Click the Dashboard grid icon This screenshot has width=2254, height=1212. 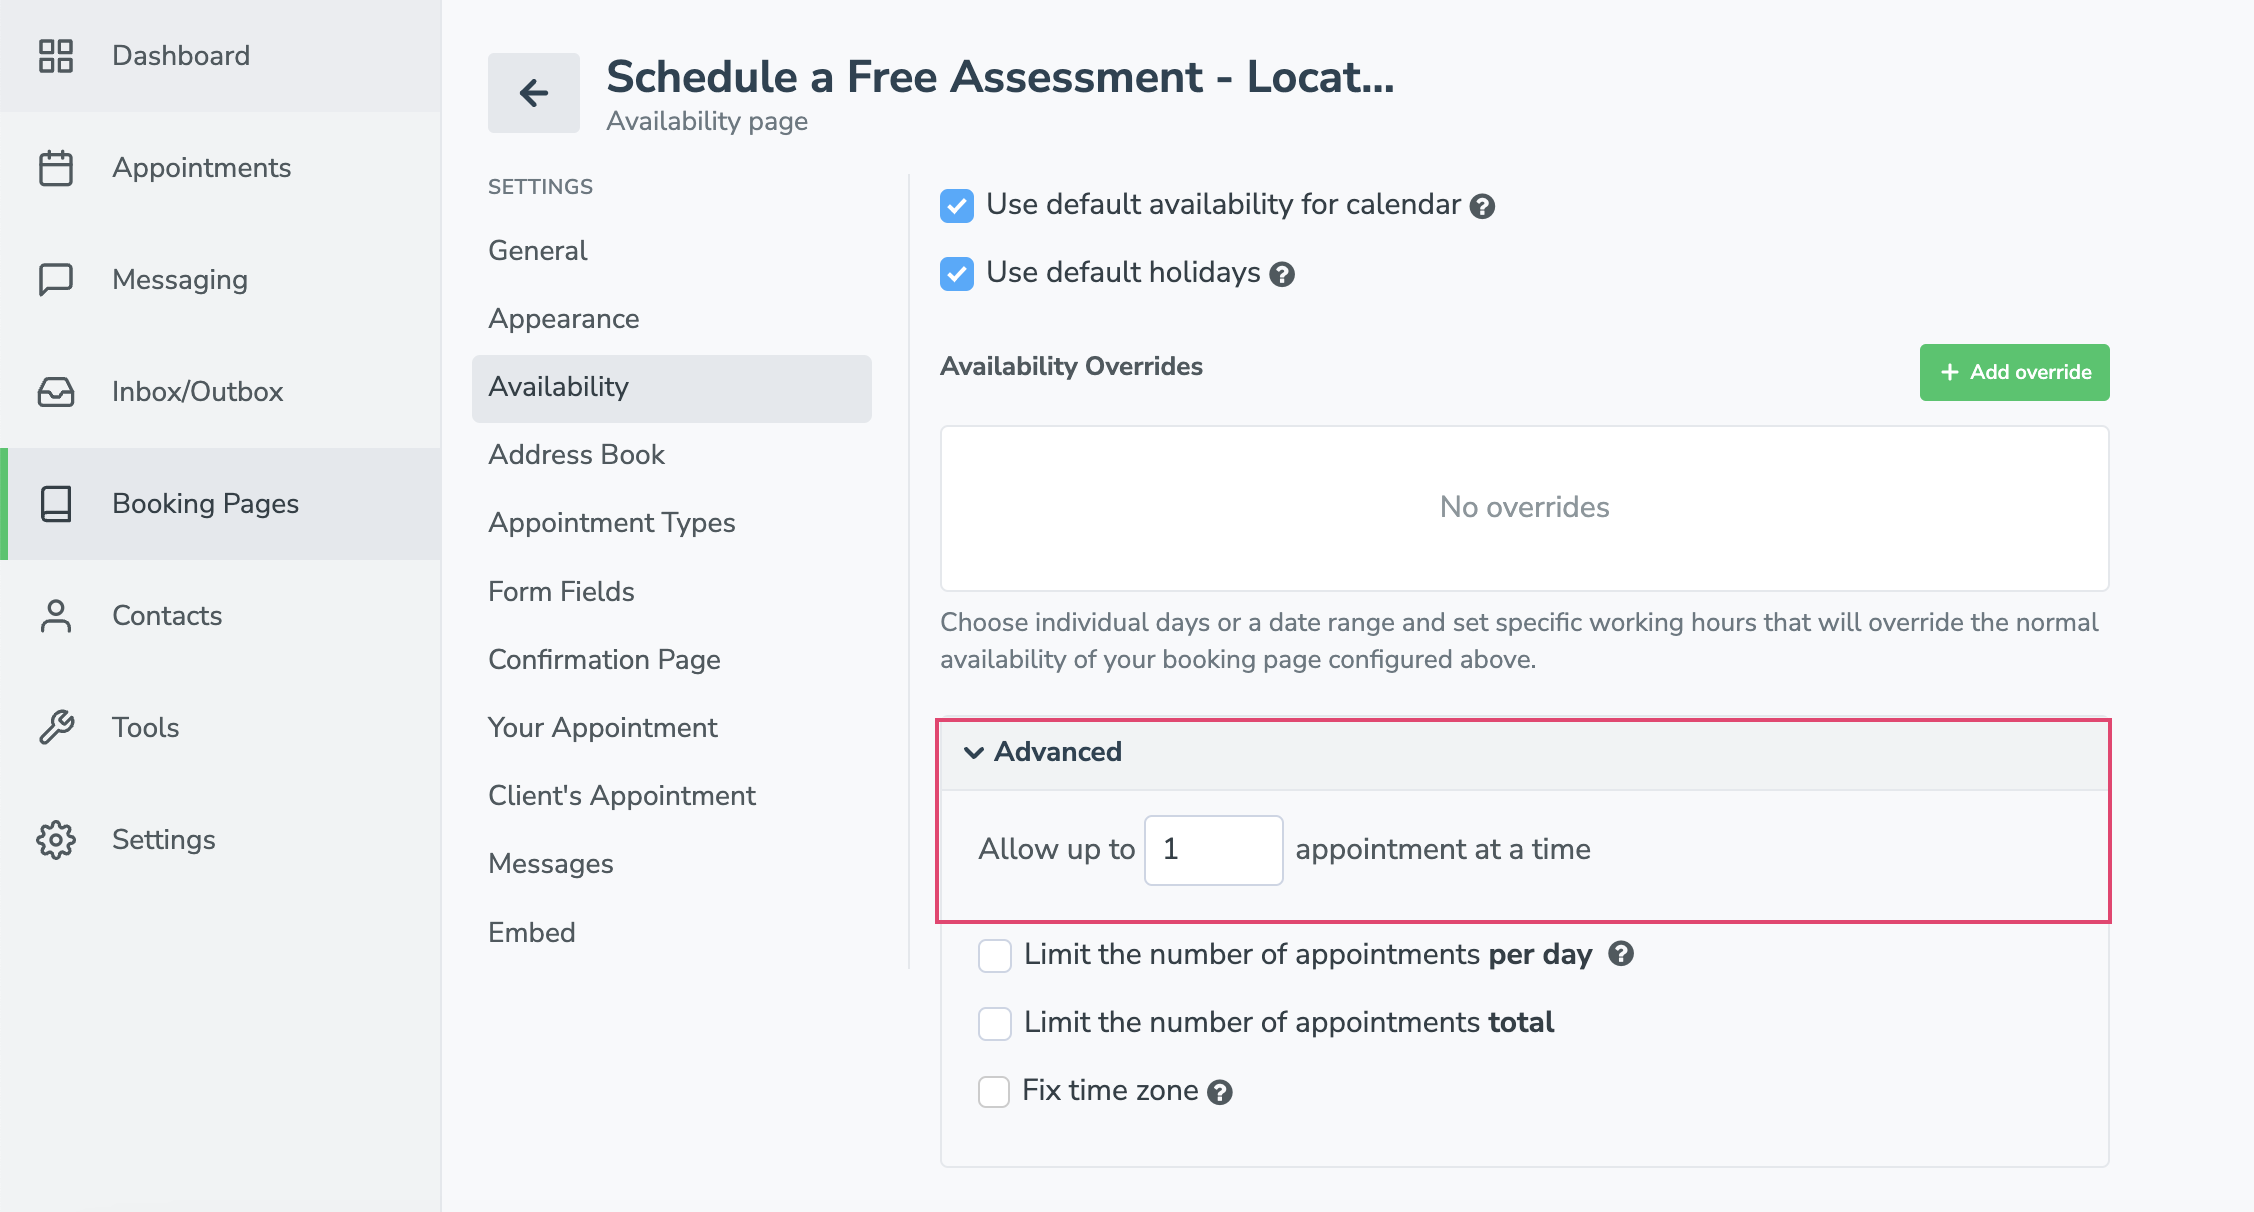56,56
